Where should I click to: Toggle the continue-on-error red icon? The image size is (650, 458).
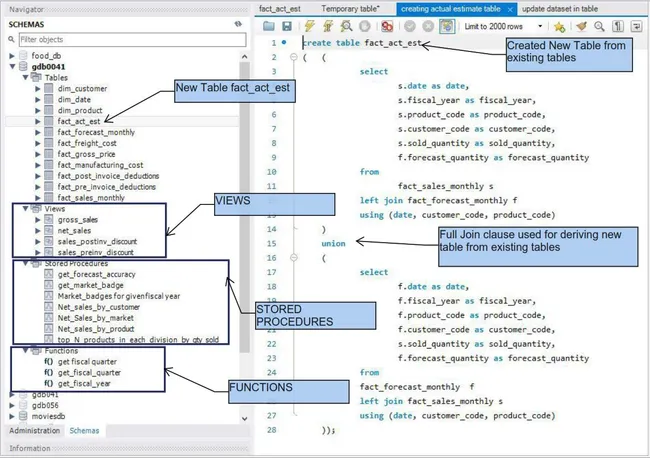click(x=387, y=27)
